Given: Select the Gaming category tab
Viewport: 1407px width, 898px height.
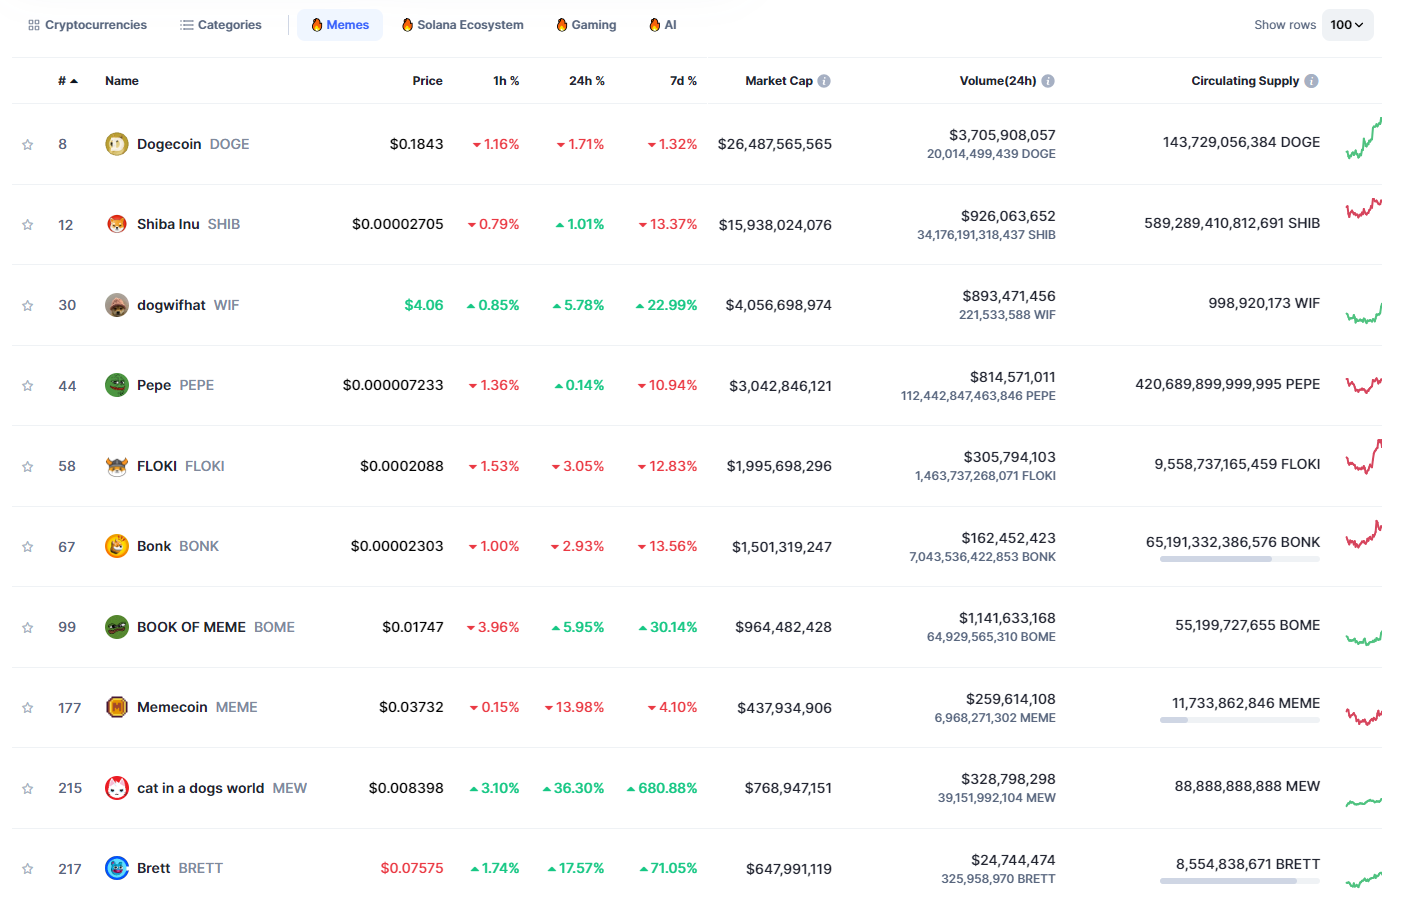Looking at the screenshot, I should point(586,25).
